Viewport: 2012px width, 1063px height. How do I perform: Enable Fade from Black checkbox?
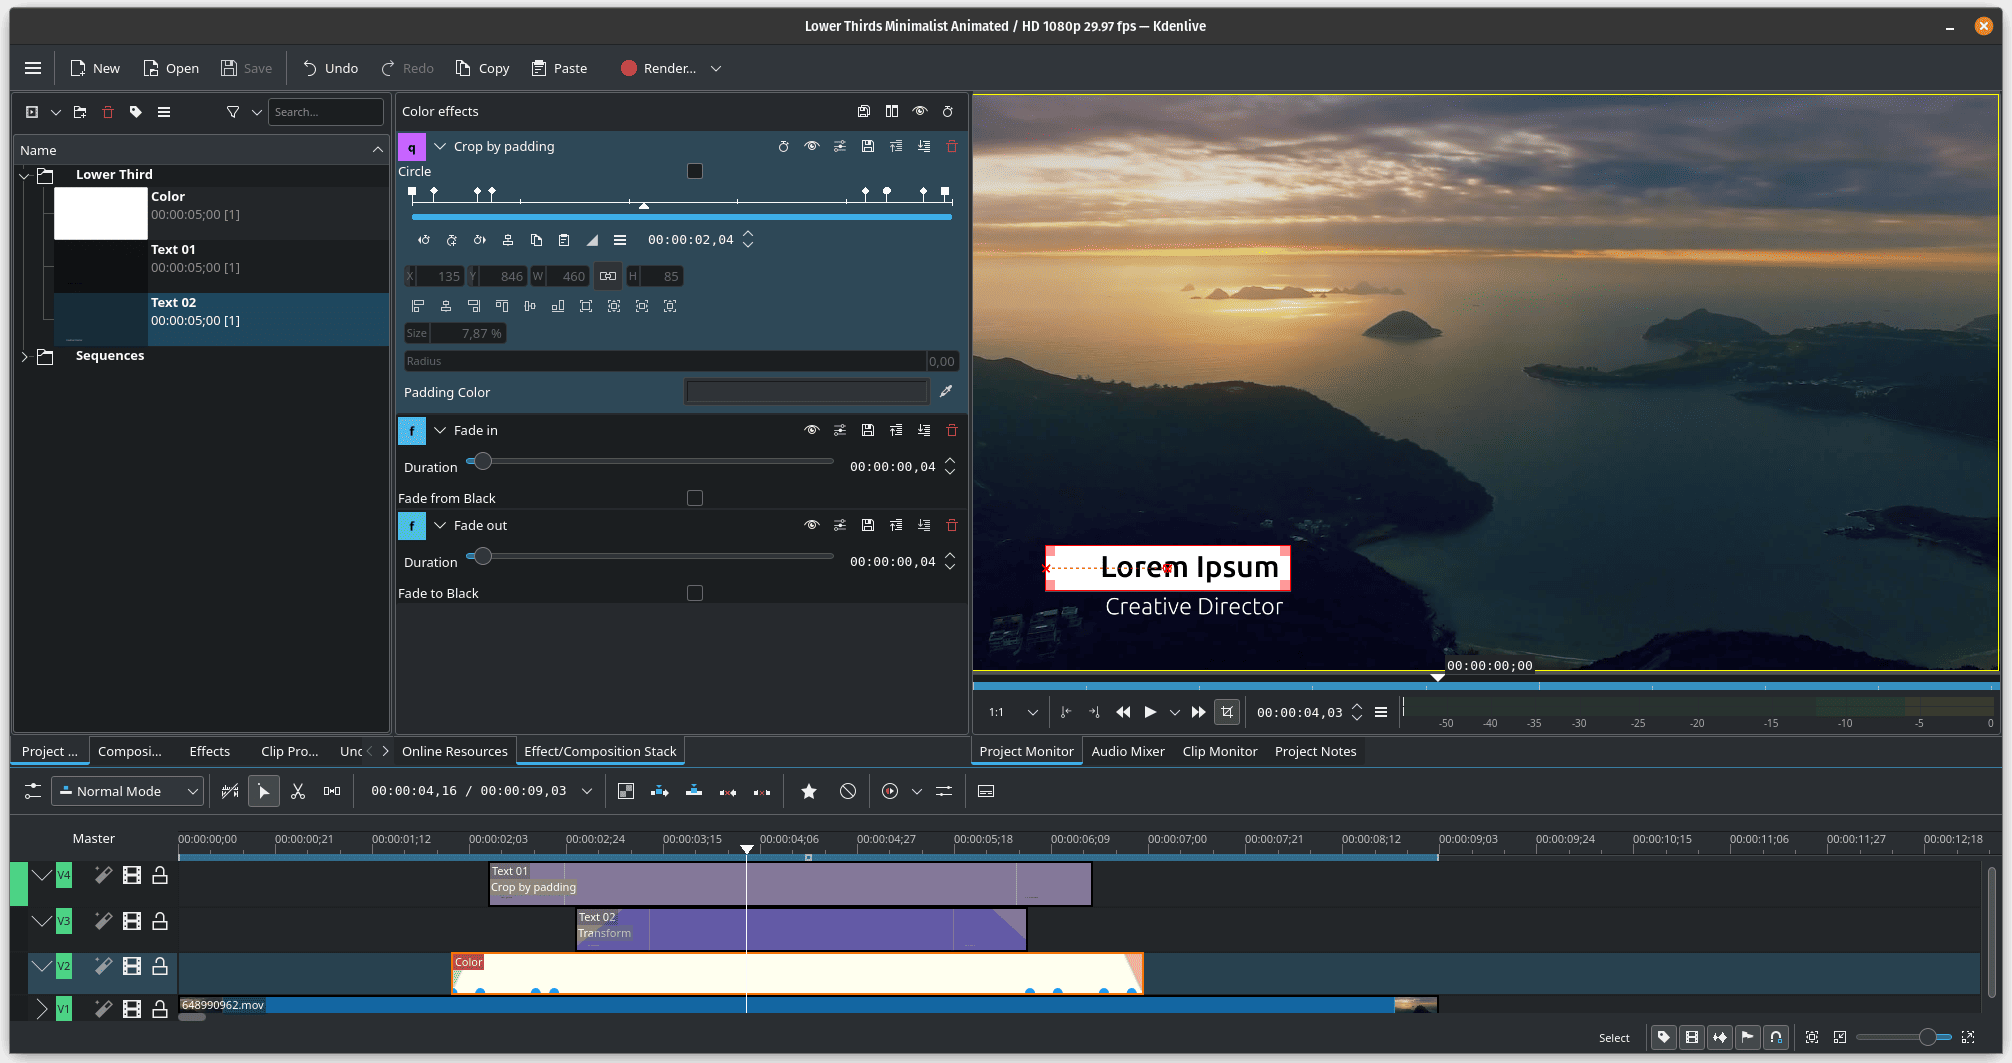tap(695, 498)
